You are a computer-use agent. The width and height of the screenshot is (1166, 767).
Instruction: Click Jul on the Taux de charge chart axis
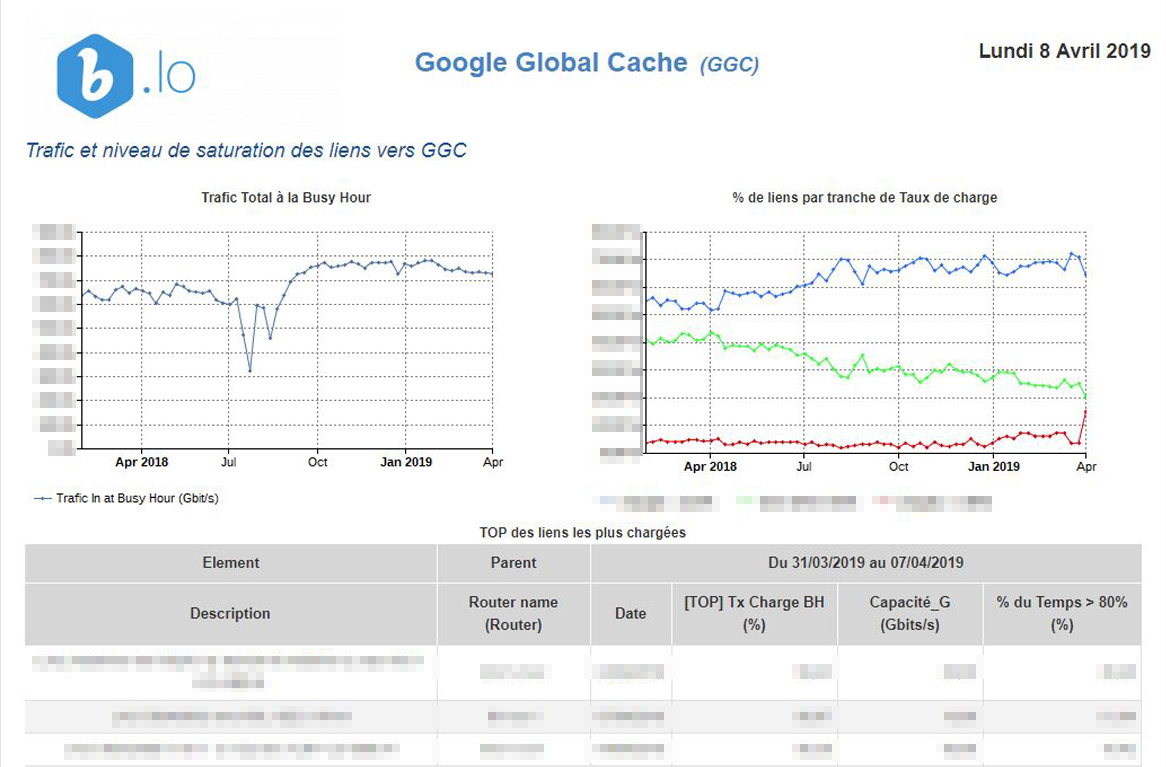[x=804, y=466]
